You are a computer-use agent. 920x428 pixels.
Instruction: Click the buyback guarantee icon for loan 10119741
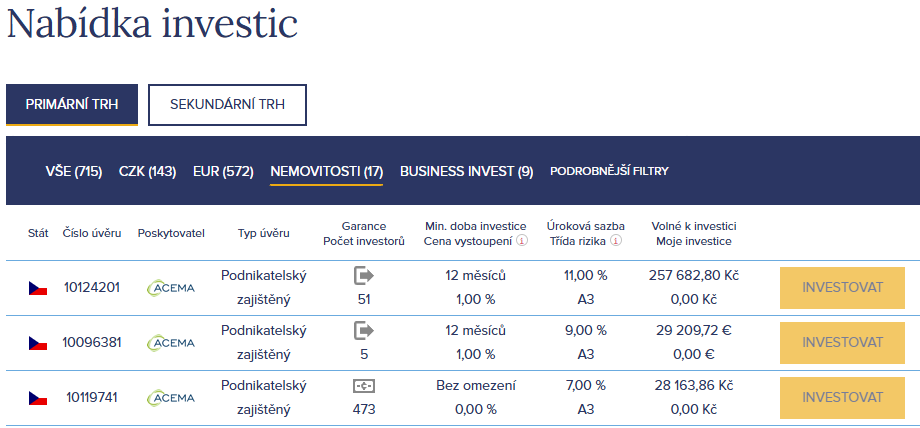click(x=364, y=386)
